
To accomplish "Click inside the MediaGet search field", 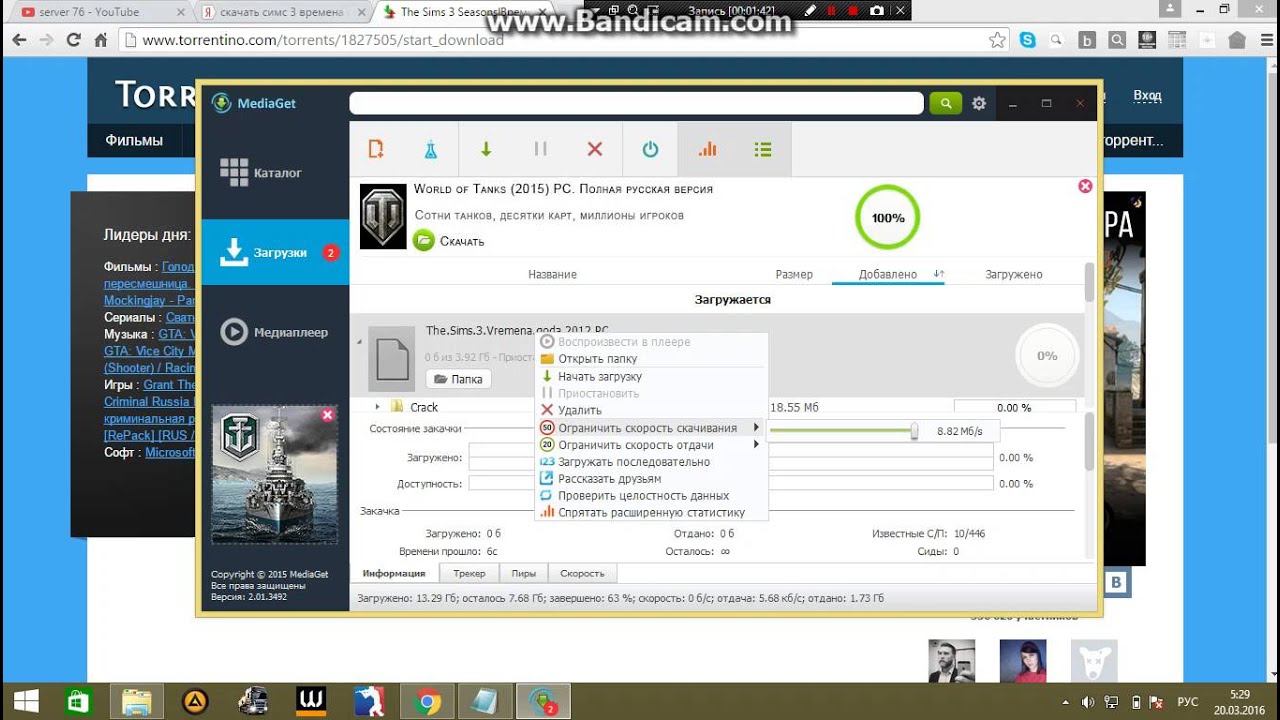I will coord(636,103).
